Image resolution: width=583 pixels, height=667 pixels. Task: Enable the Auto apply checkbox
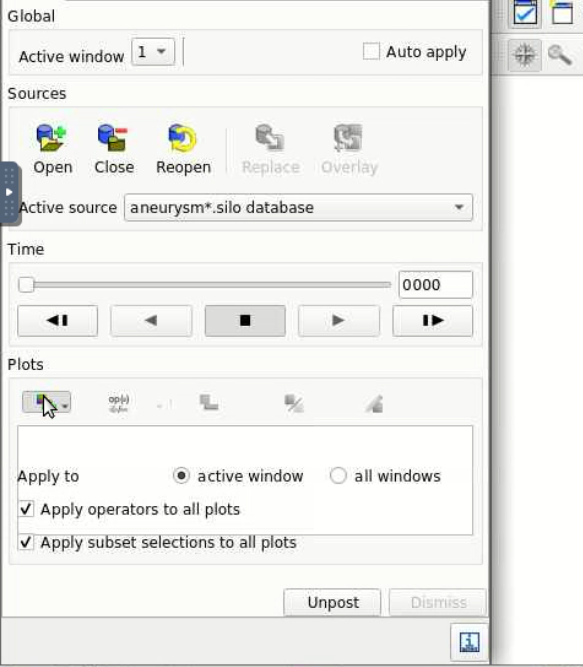(371, 51)
